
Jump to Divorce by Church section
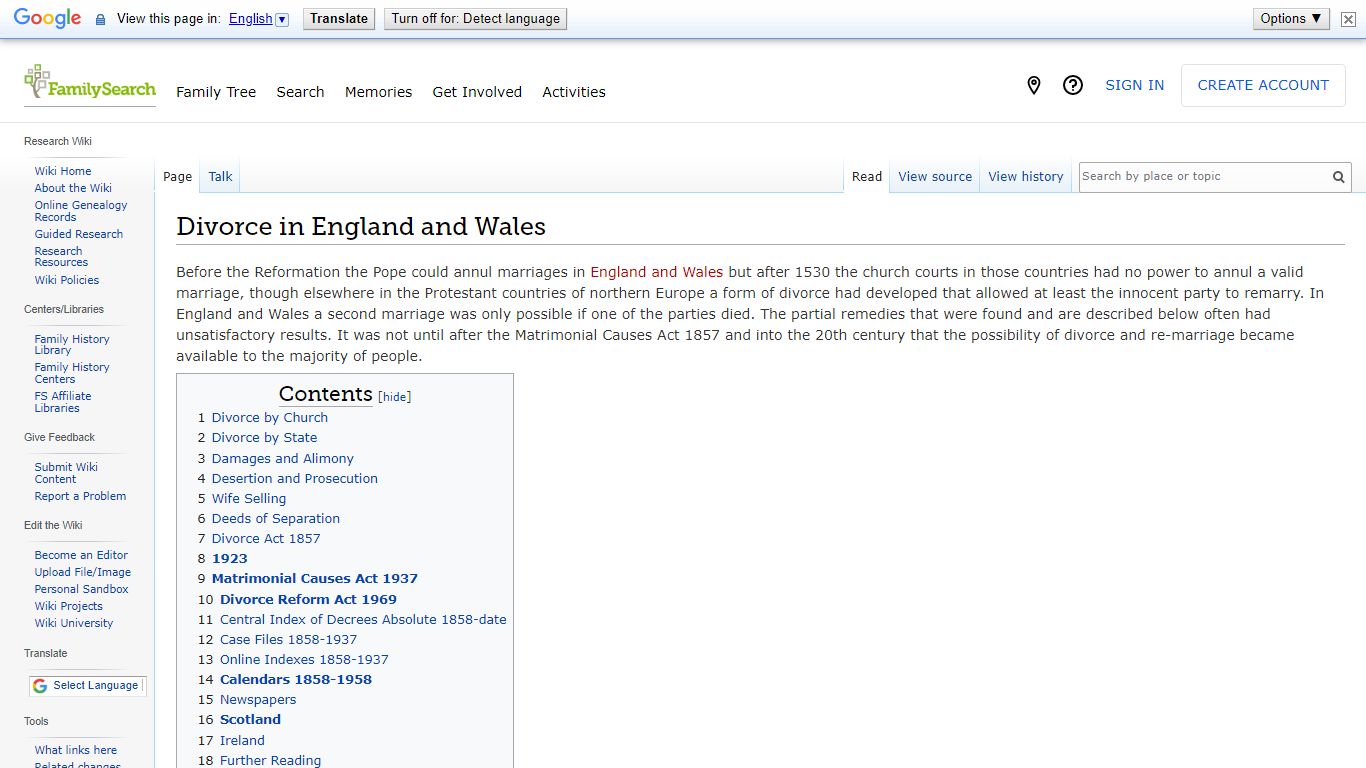pyautogui.click(x=270, y=418)
